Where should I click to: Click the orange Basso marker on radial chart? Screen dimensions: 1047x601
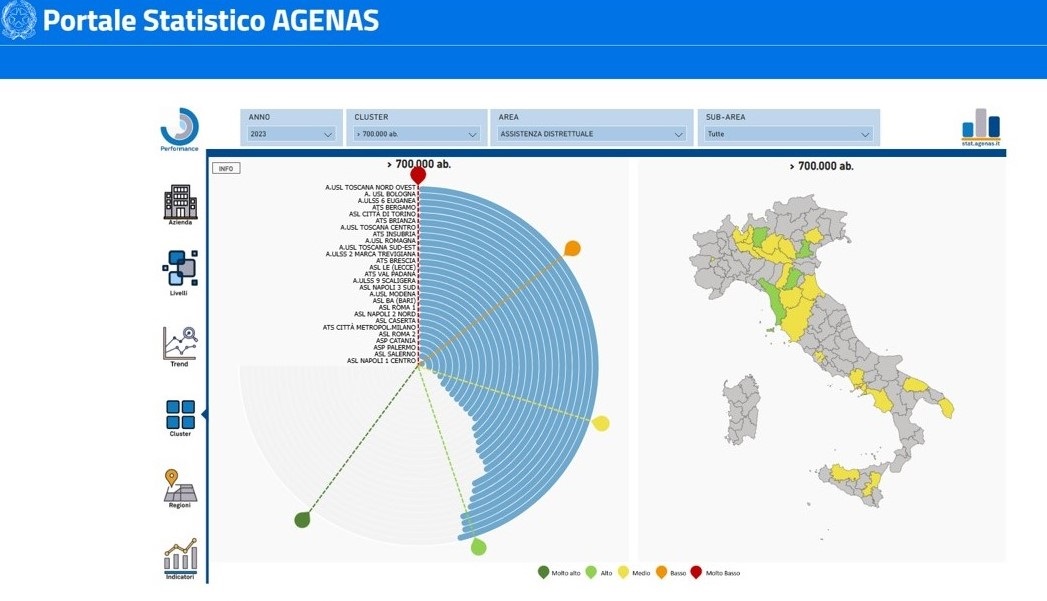pyautogui.click(x=572, y=246)
